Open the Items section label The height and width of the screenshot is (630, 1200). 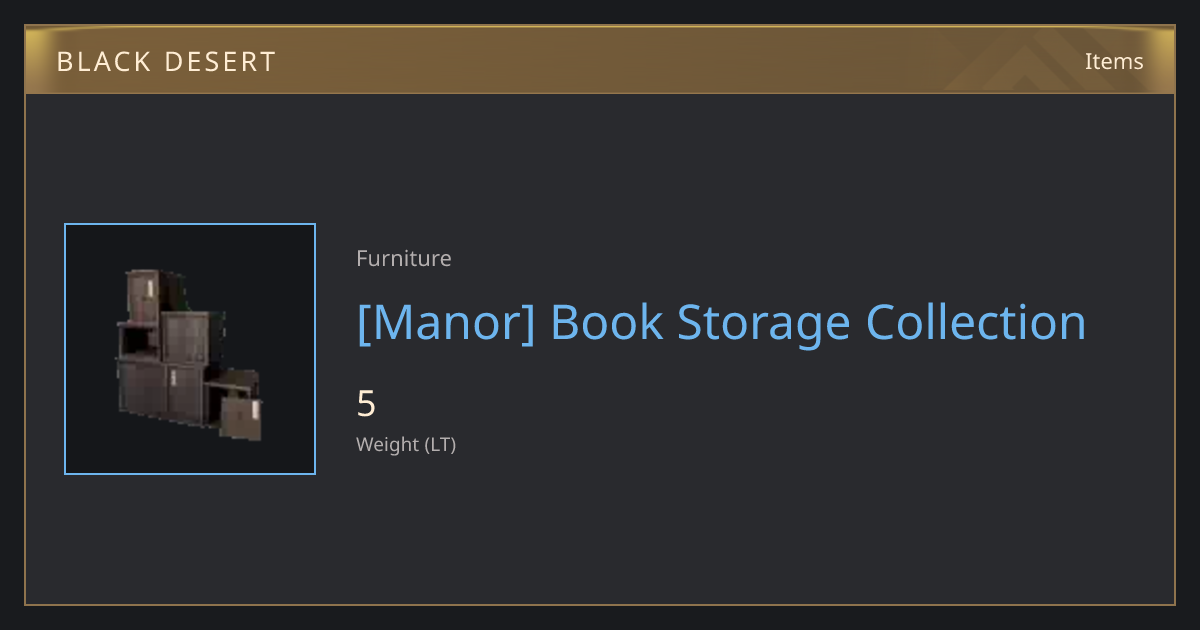[1114, 61]
